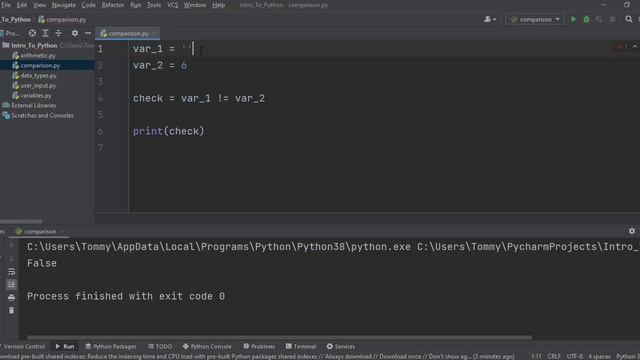Open the comparison run configuration dropdown
This screenshot has height=360, width=640.
pos(535,19)
